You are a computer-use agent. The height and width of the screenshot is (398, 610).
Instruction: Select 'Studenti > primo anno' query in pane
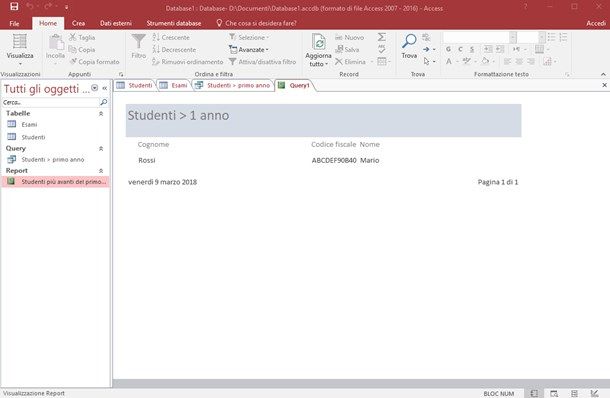pyautogui.click(x=56, y=159)
